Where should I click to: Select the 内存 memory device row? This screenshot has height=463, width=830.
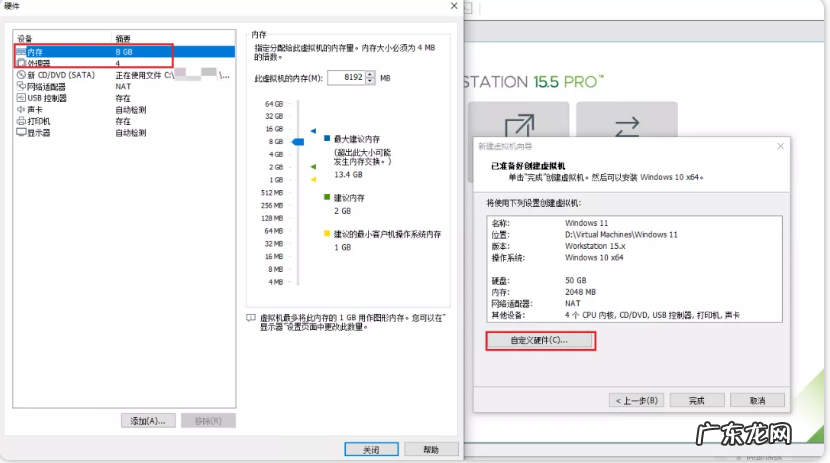(x=125, y=52)
